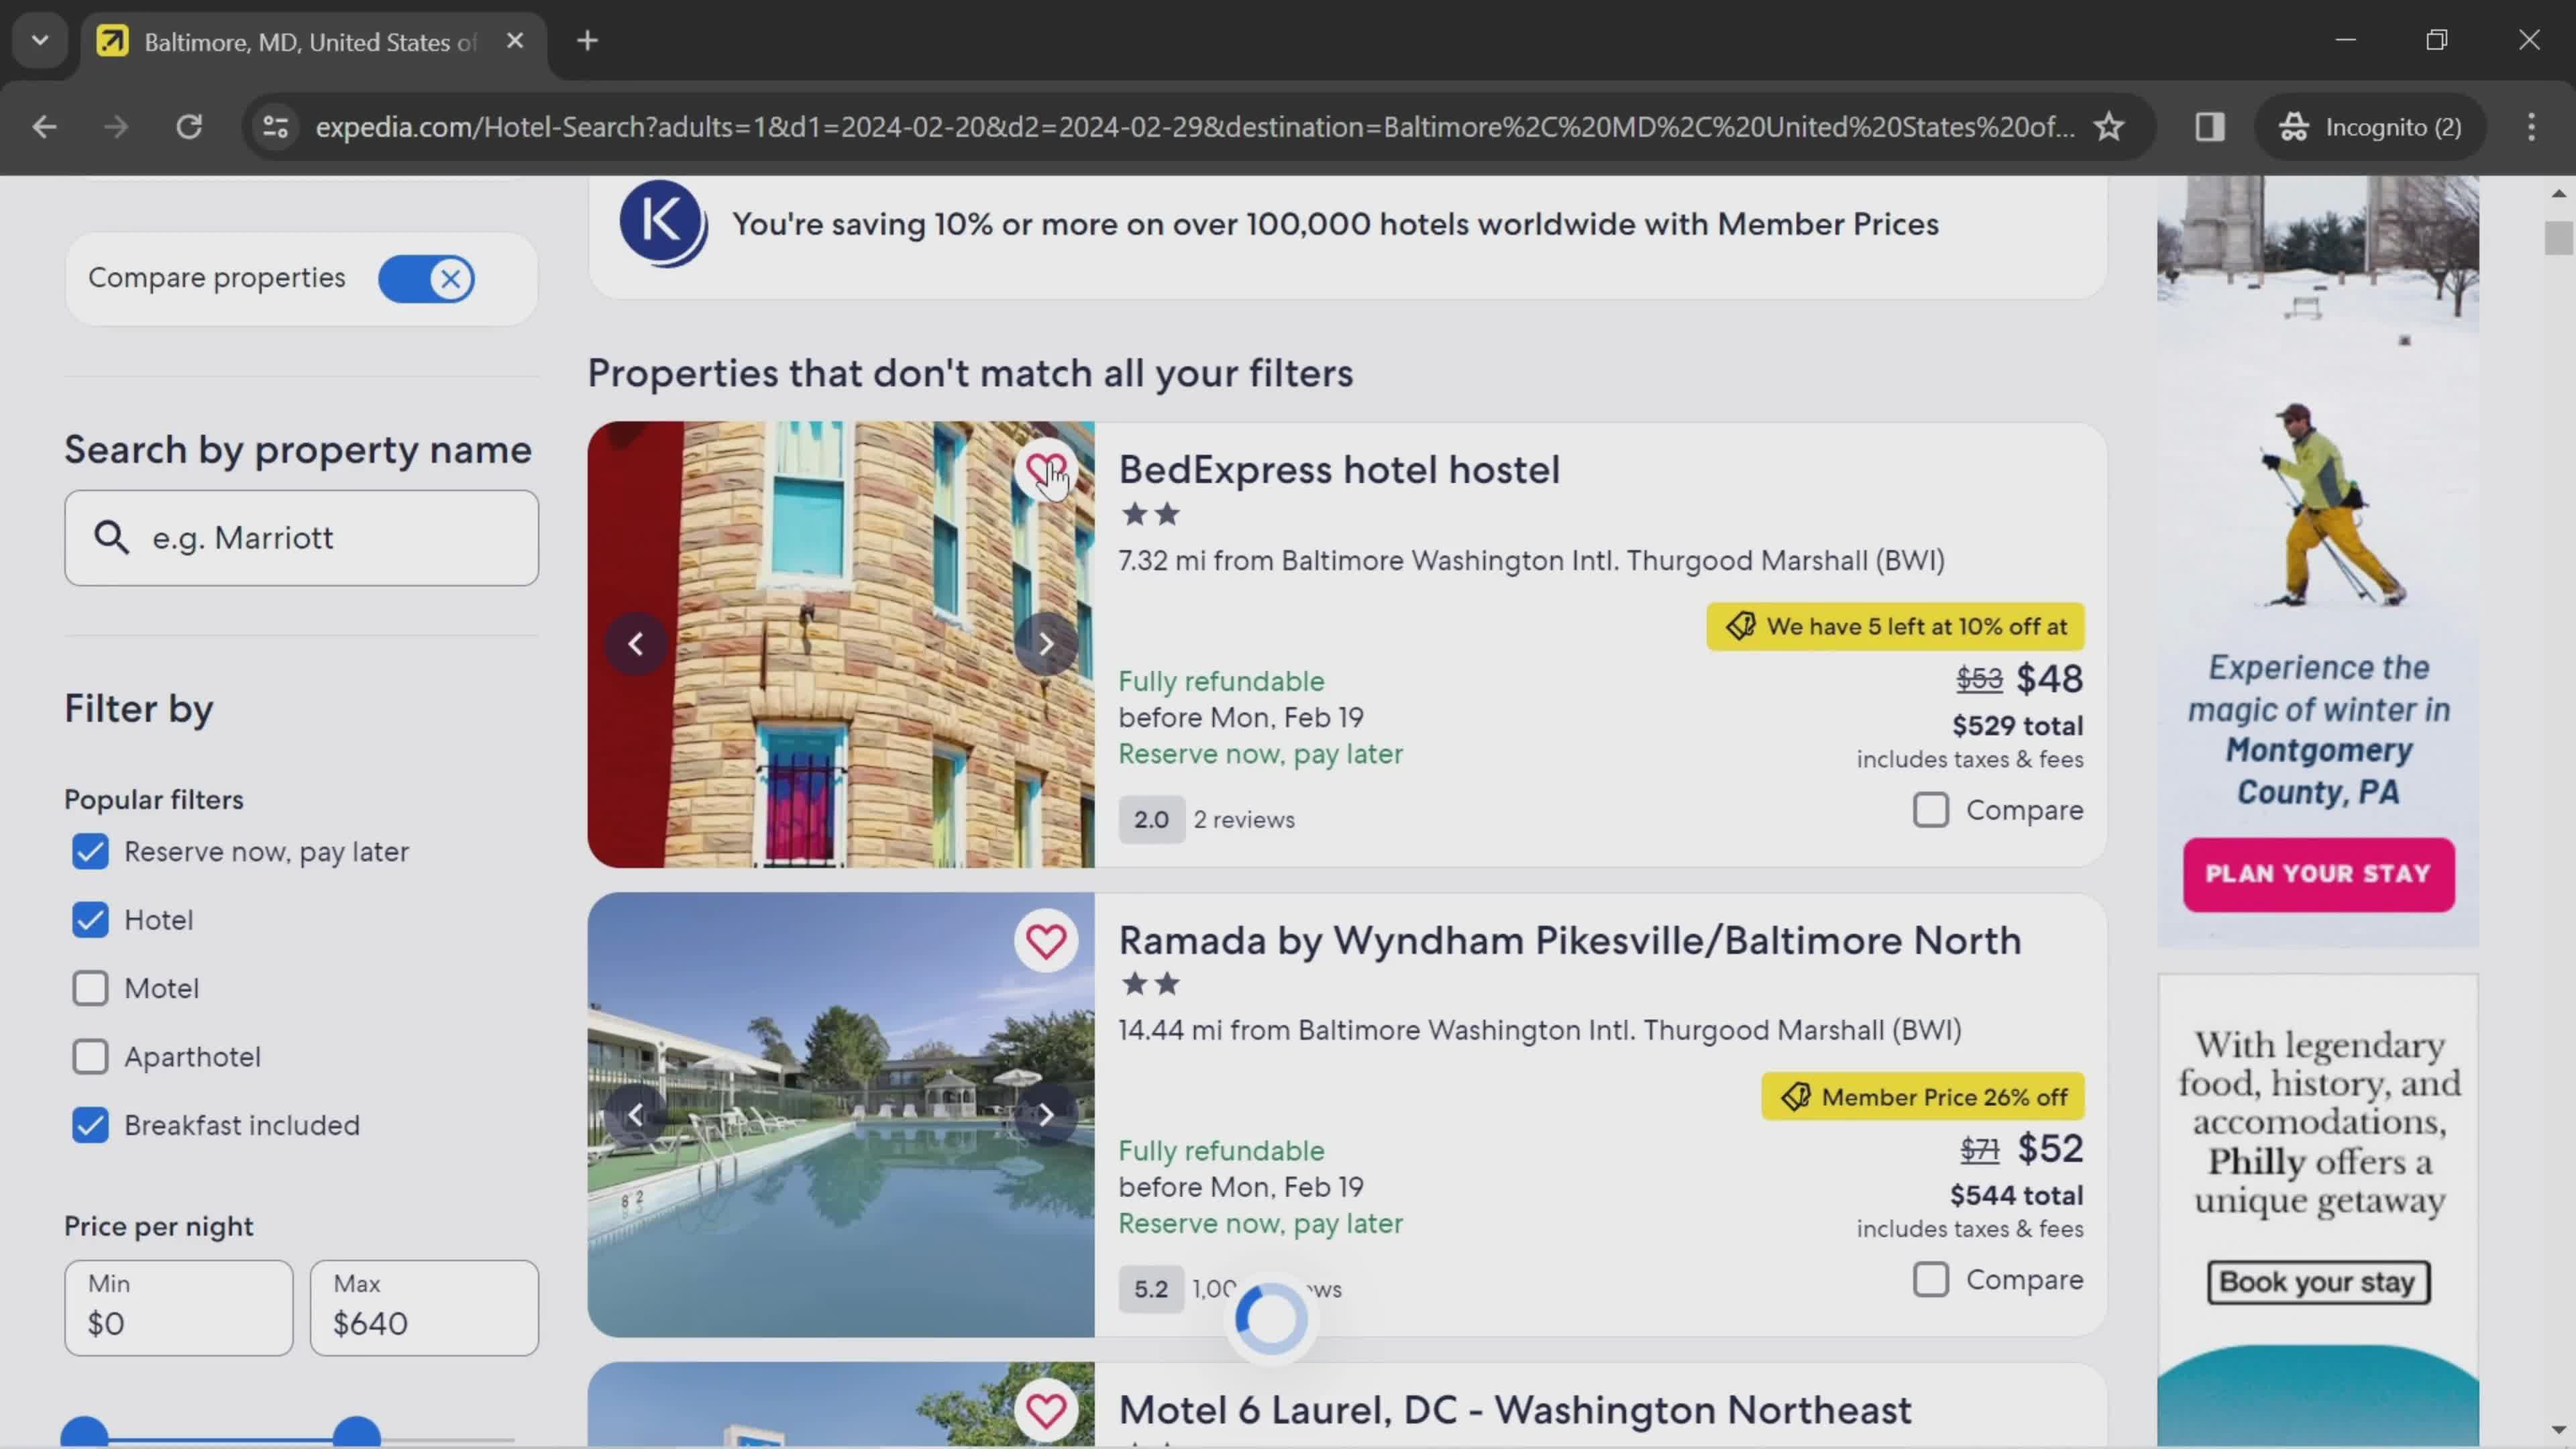Bookmark this page with the star icon
Image resolution: width=2576 pixels, height=1449 pixels.
(x=2108, y=127)
